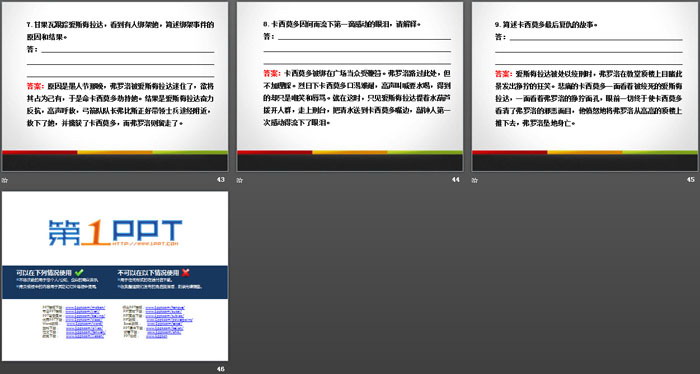Select slide 46 with 第1PPT logo
This screenshot has height=374, width=700.
(x=115, y=276)
